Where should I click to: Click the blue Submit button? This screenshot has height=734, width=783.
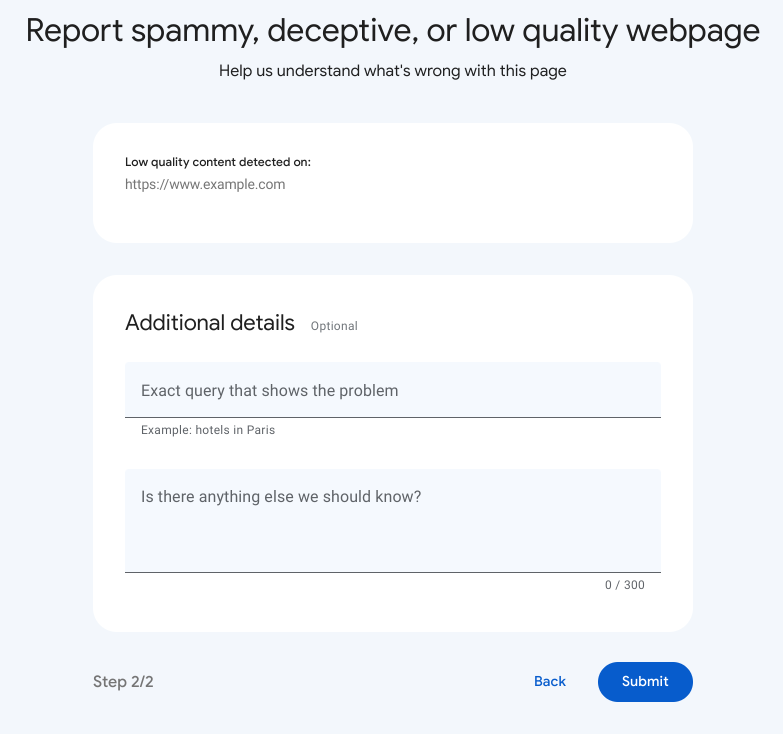tap(645, 681)
